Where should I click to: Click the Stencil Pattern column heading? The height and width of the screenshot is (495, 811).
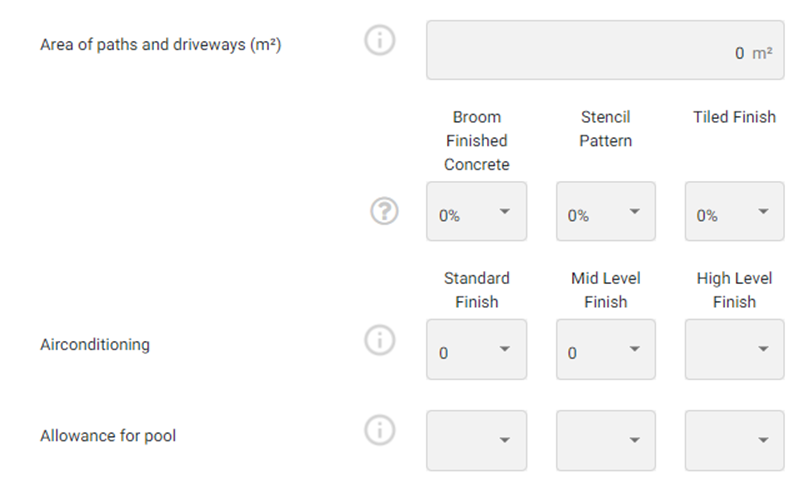point(606,129)
